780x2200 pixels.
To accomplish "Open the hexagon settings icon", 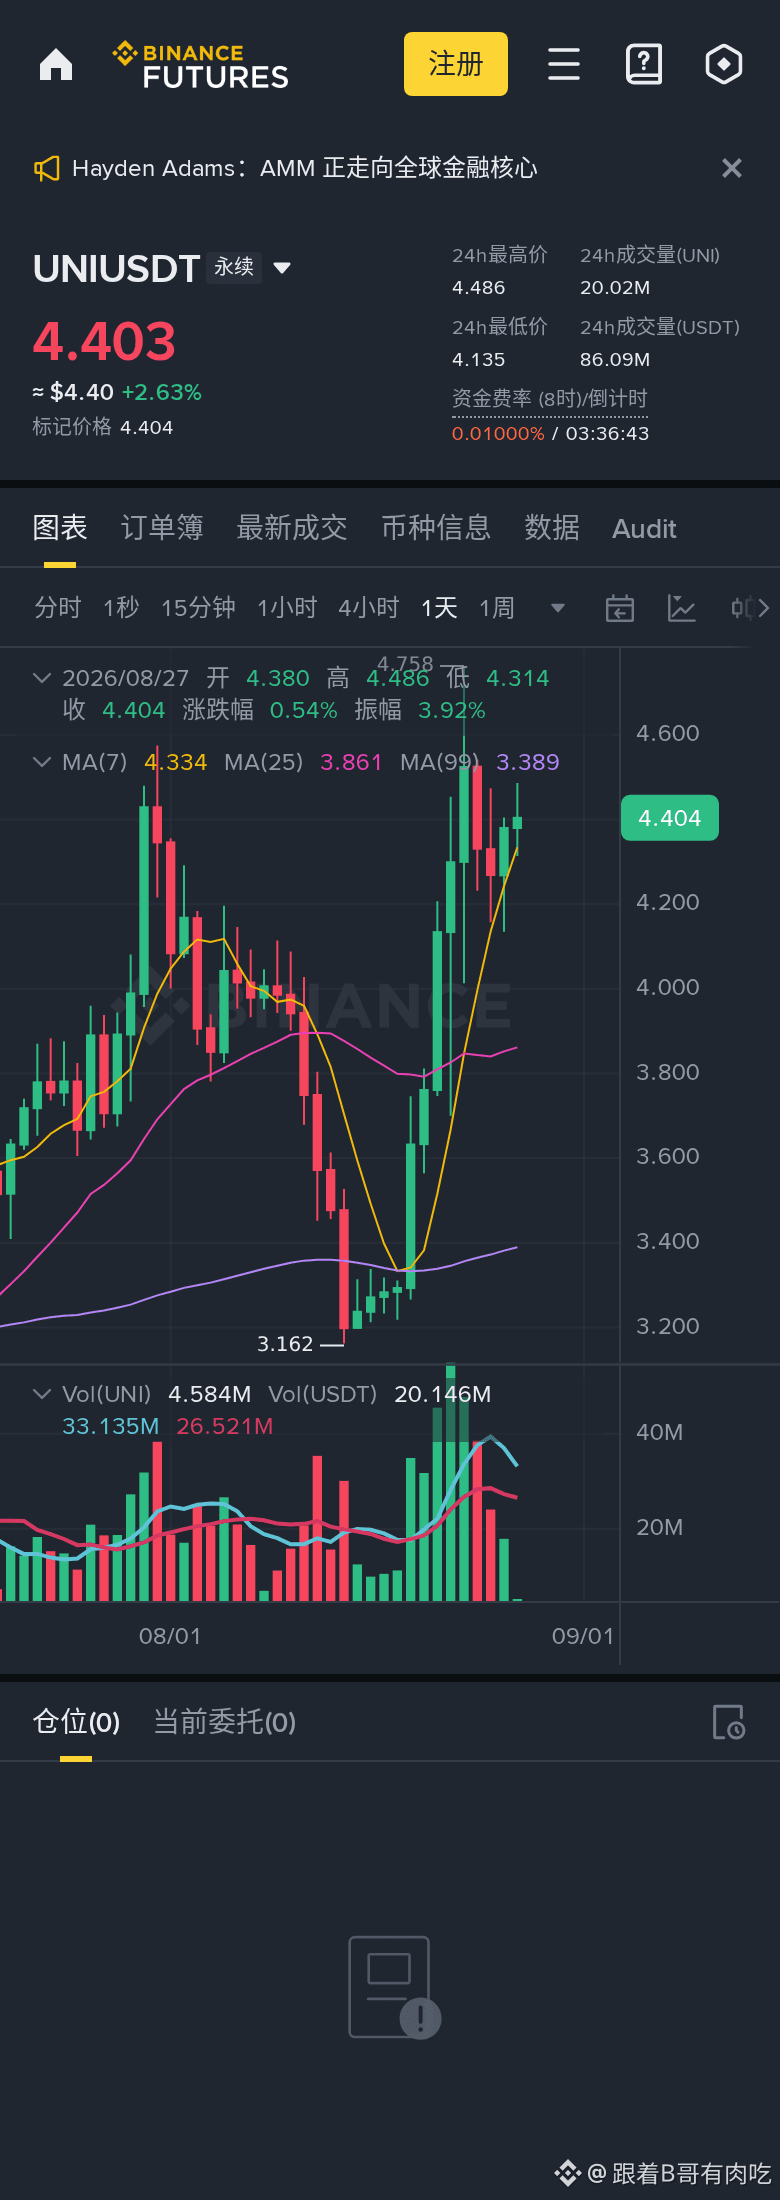I will coord(724,64).
